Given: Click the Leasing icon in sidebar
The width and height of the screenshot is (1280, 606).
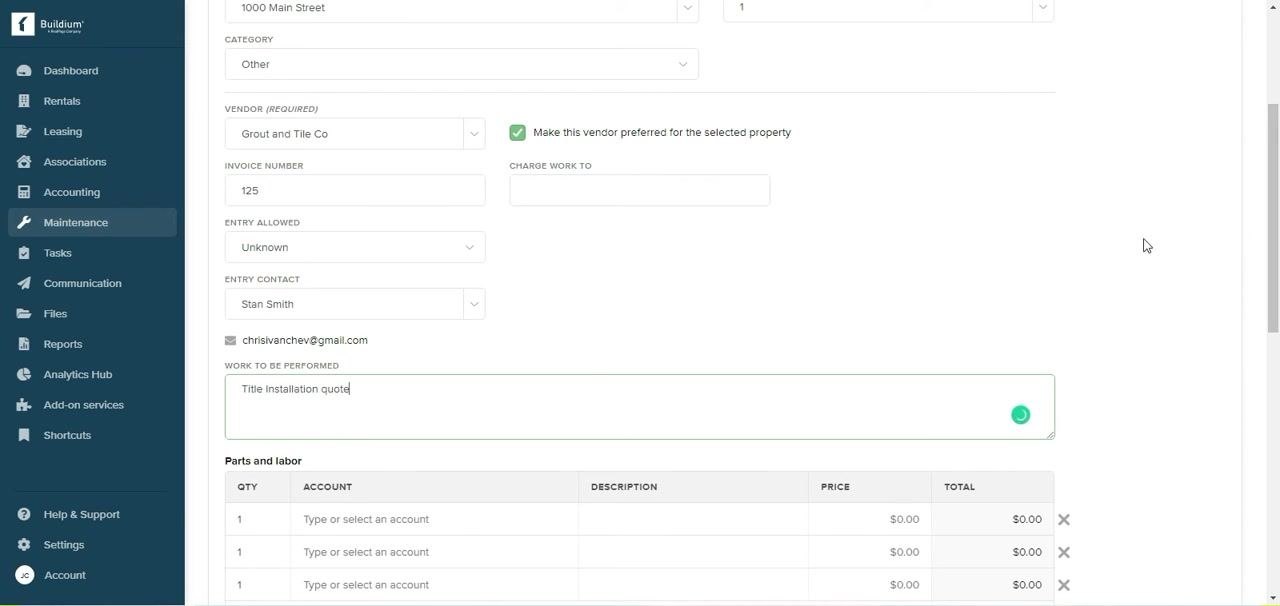Looking at the screenshot, I should point(24,132).
